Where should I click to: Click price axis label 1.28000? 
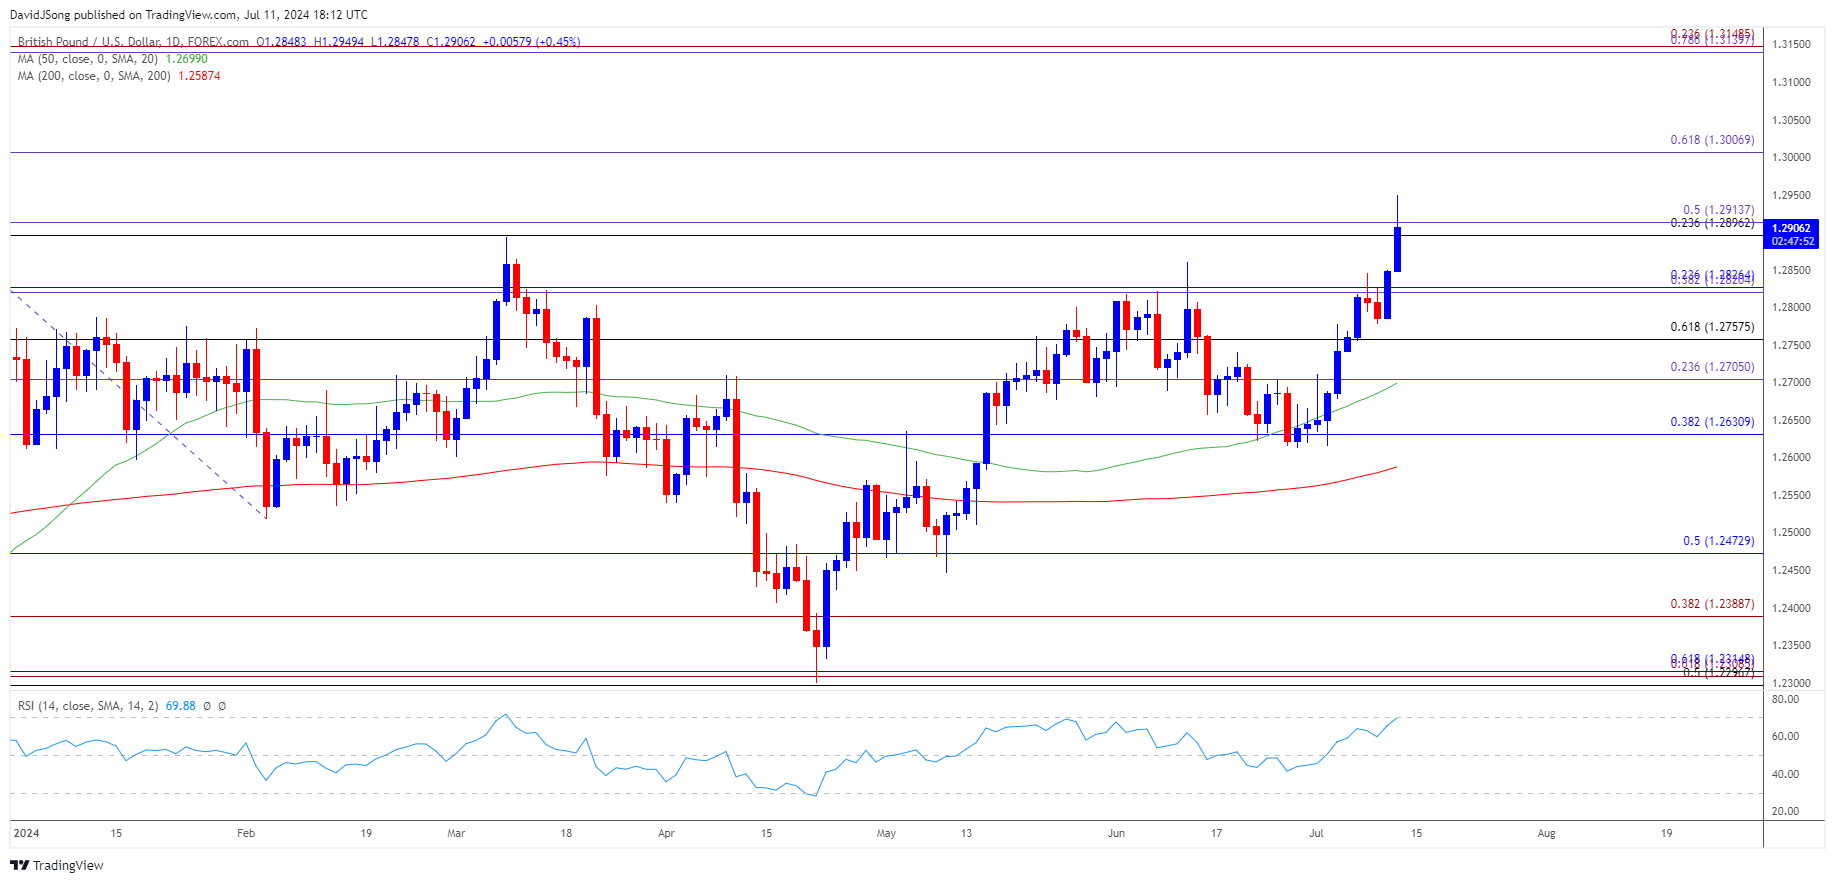[x=1791, y=308]
